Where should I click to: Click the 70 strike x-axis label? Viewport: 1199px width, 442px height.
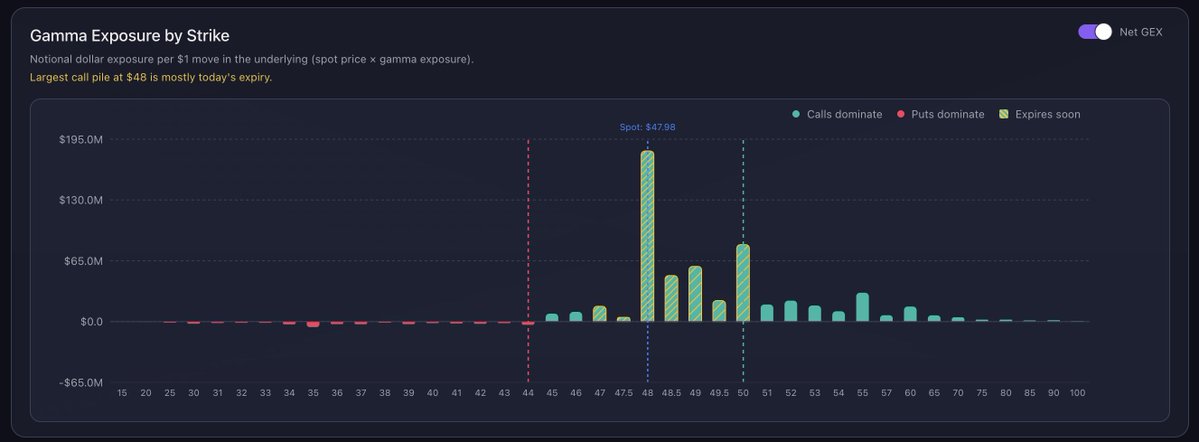pos(958,393)
